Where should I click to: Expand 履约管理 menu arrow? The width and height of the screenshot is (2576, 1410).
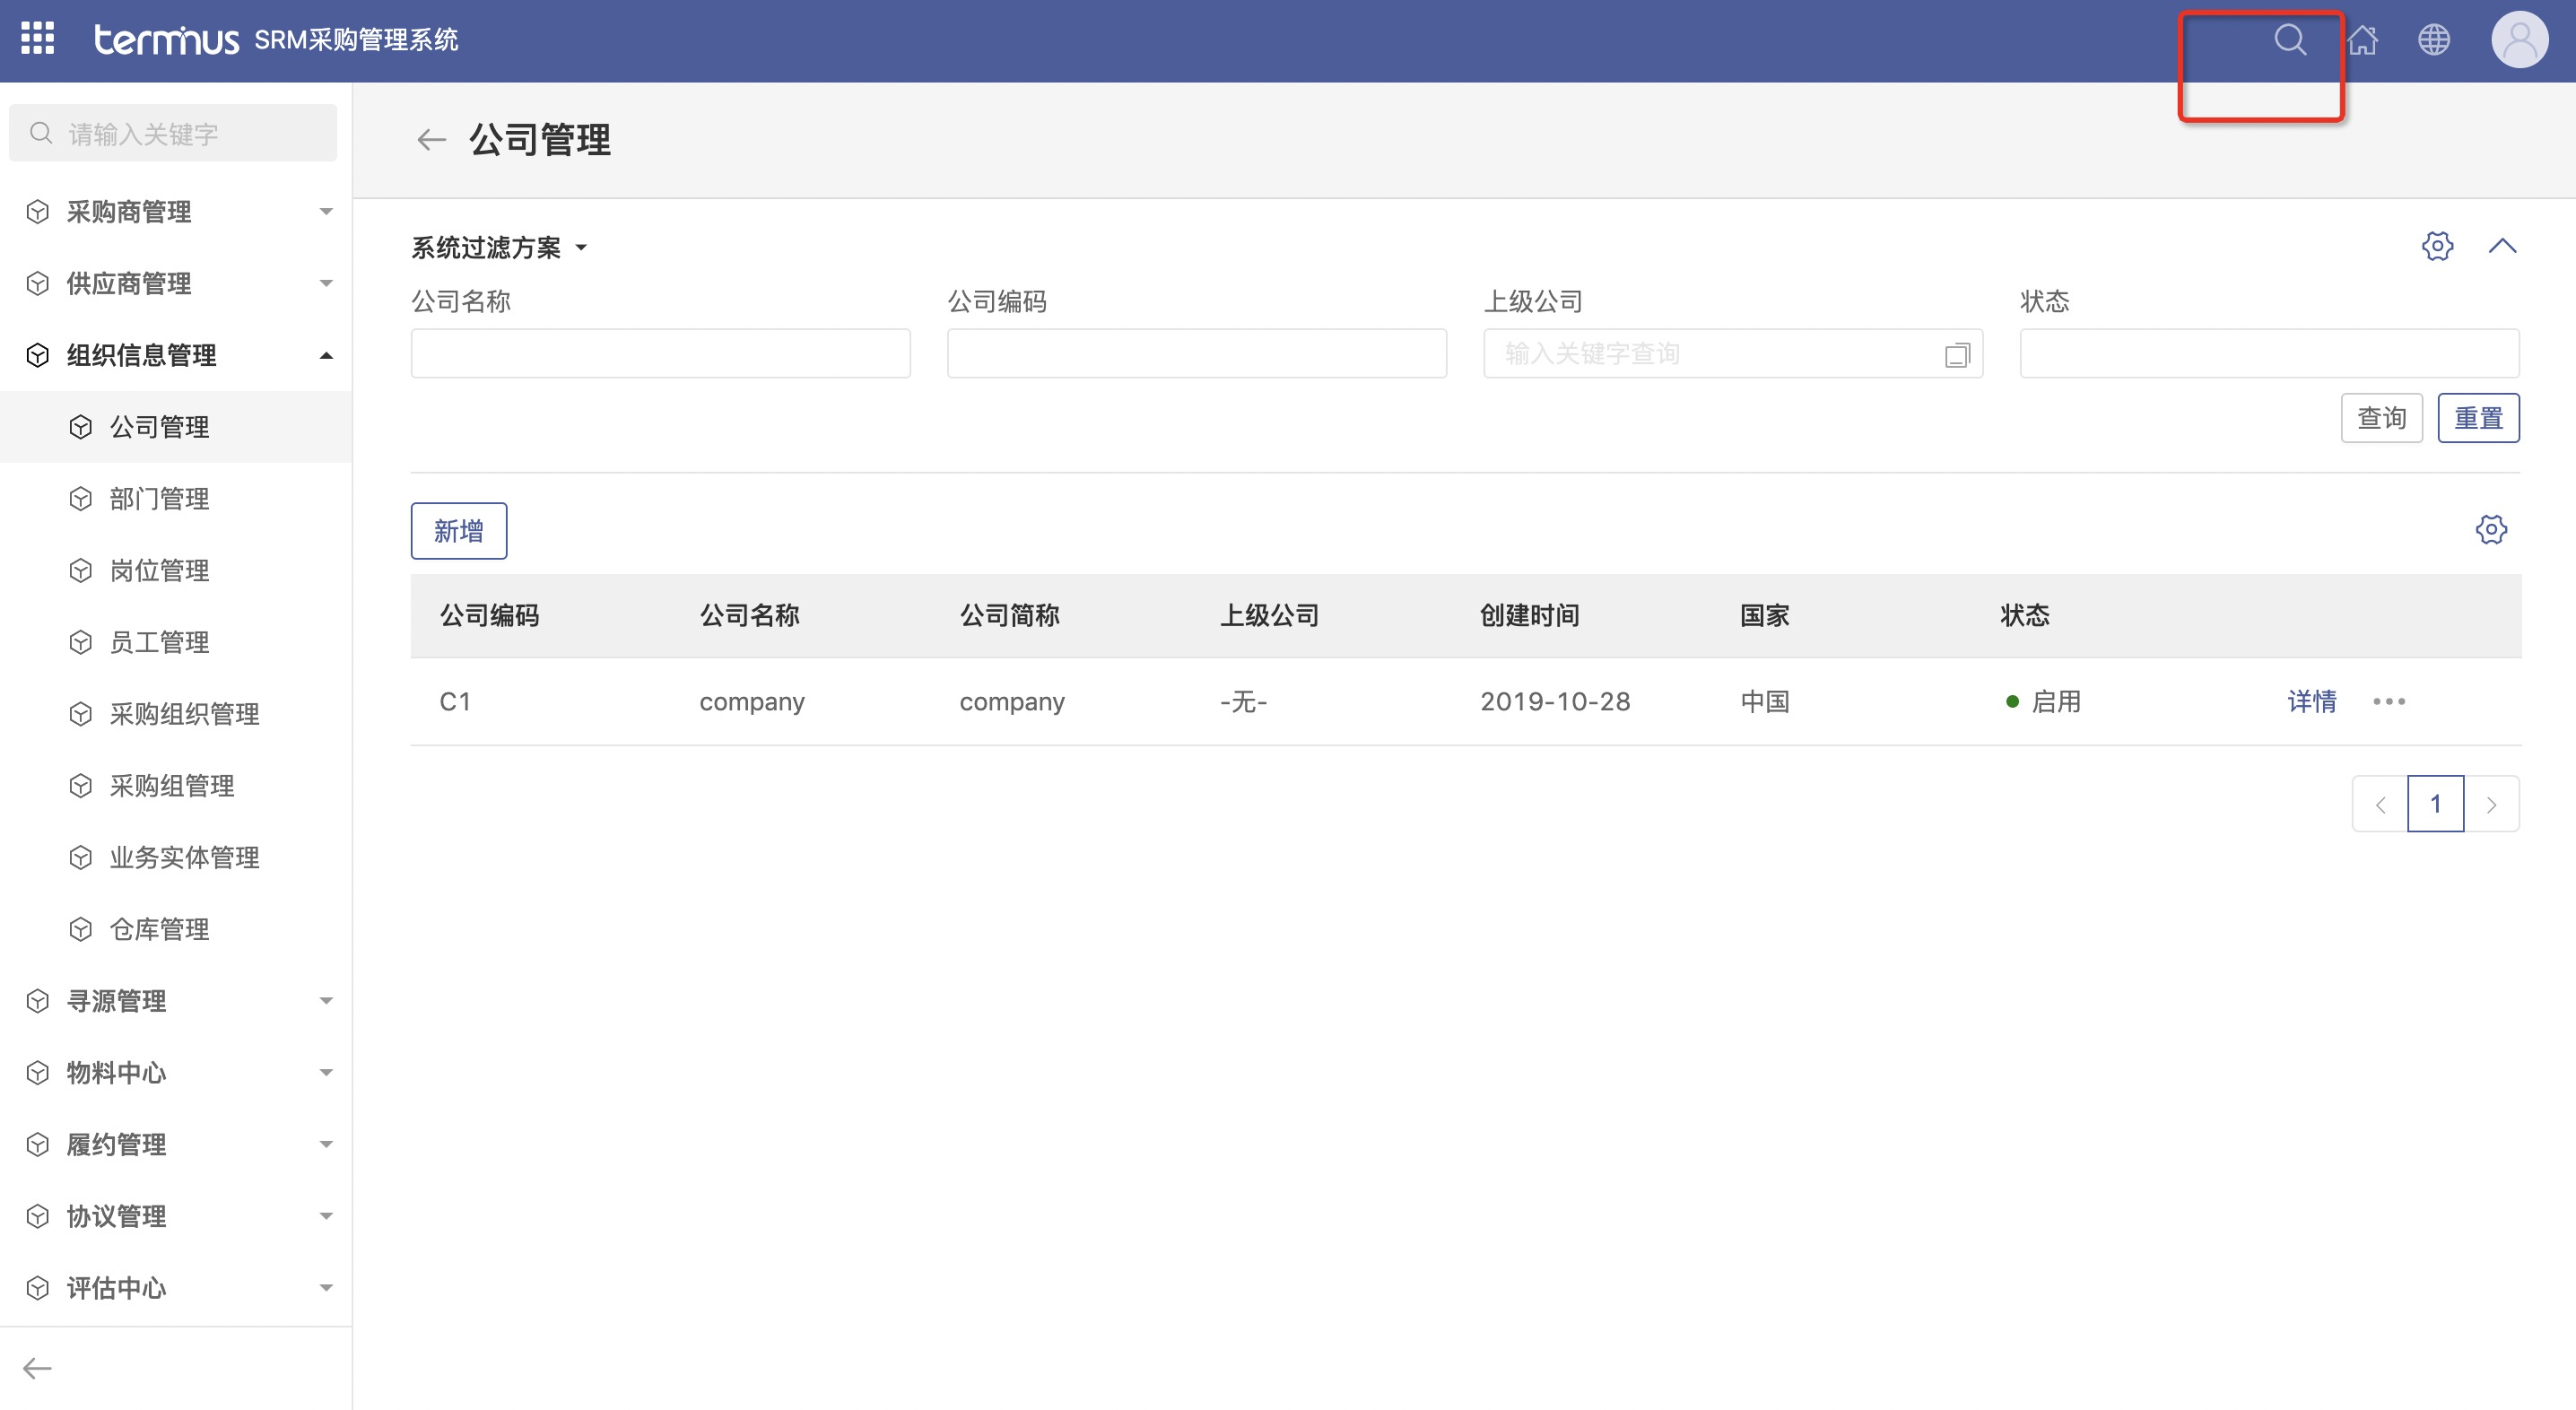tap(326, 1145)
